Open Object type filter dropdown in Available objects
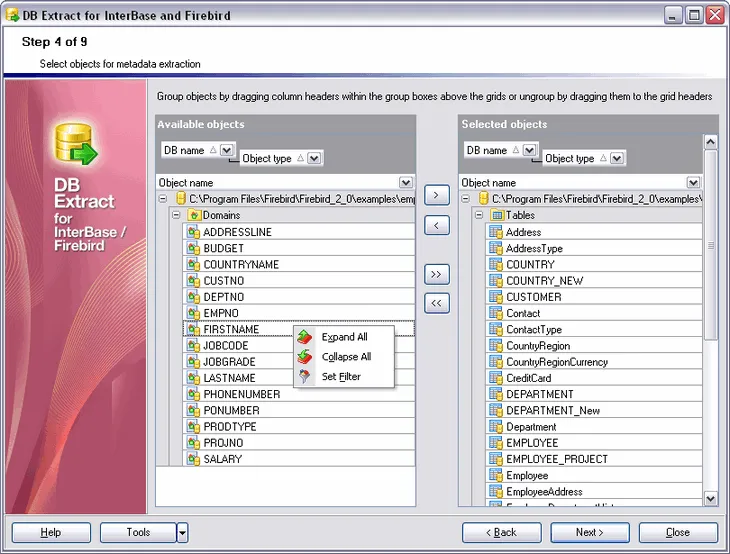This screenshot has width=730, height=554. [314, 158]
